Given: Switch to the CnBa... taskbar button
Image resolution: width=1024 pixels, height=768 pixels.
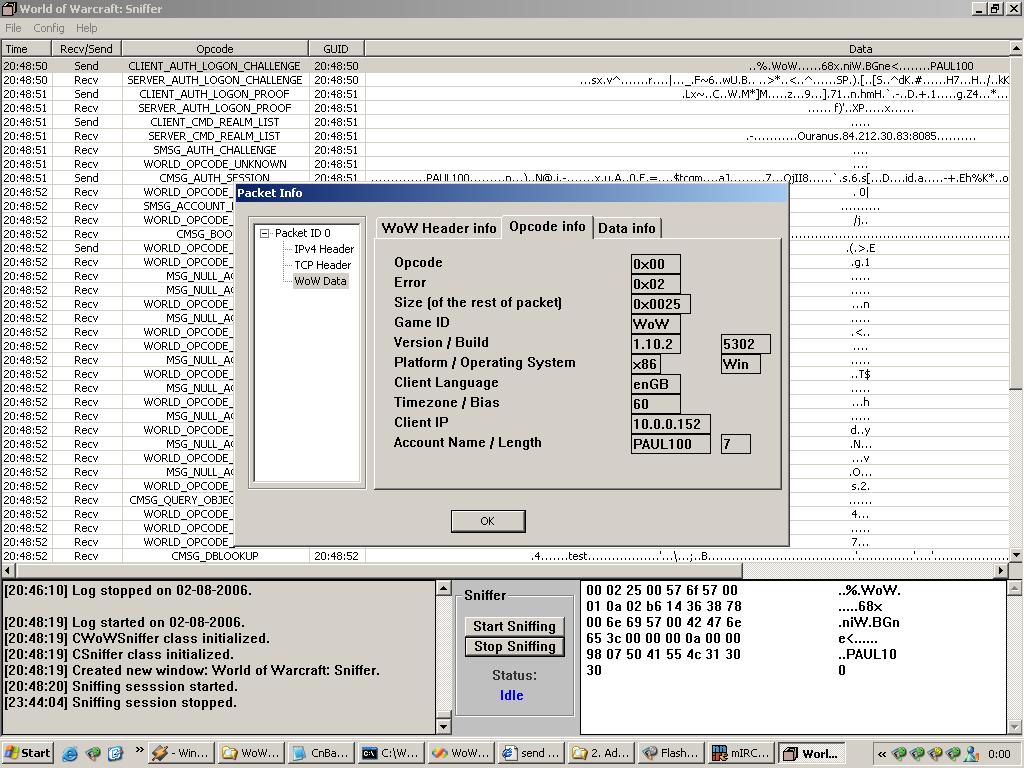Looking at the screenshot, I should (x=321, y=753).
